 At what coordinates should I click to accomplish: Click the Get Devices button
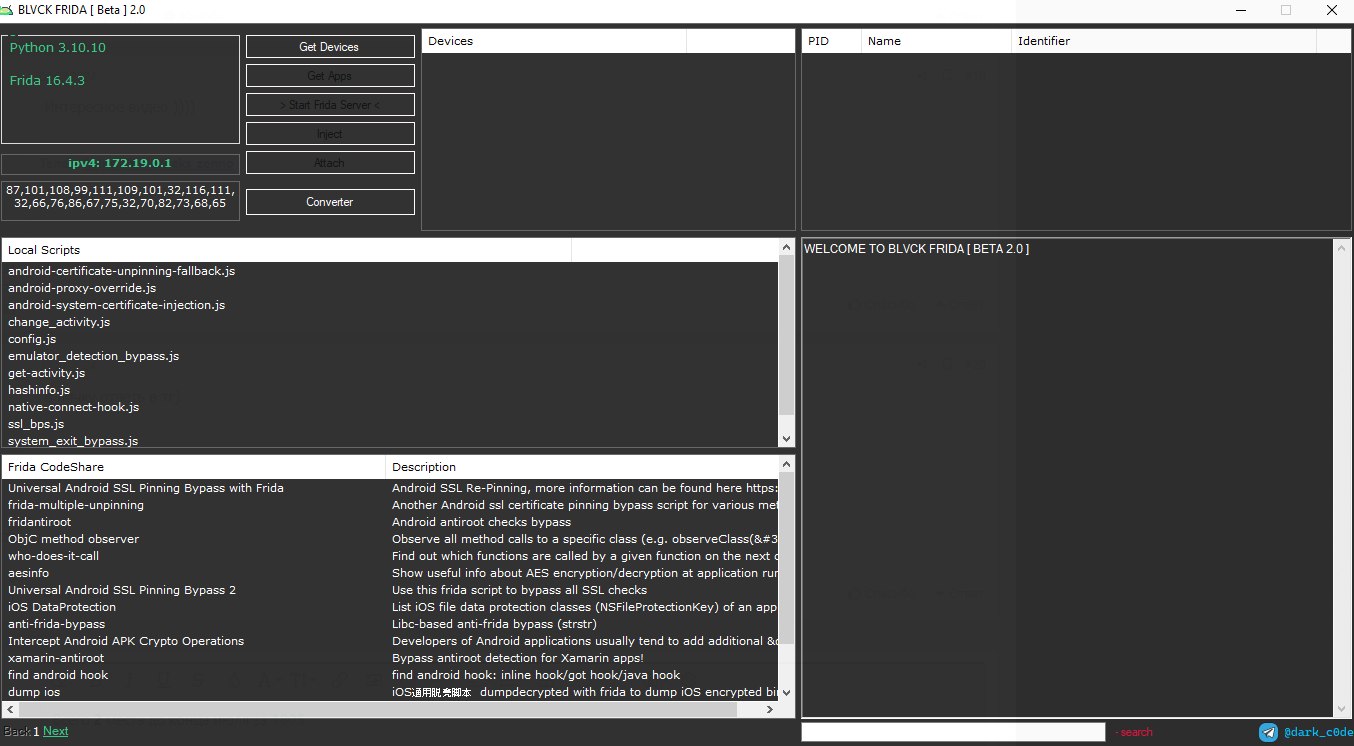click(x=330, y=47)
